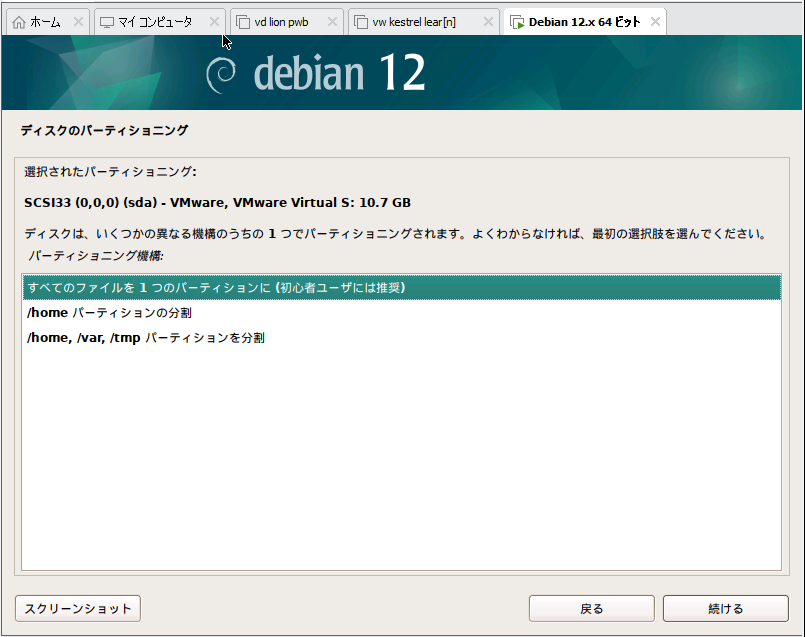Close the マイ コンピュータ tab

point(215,22)
